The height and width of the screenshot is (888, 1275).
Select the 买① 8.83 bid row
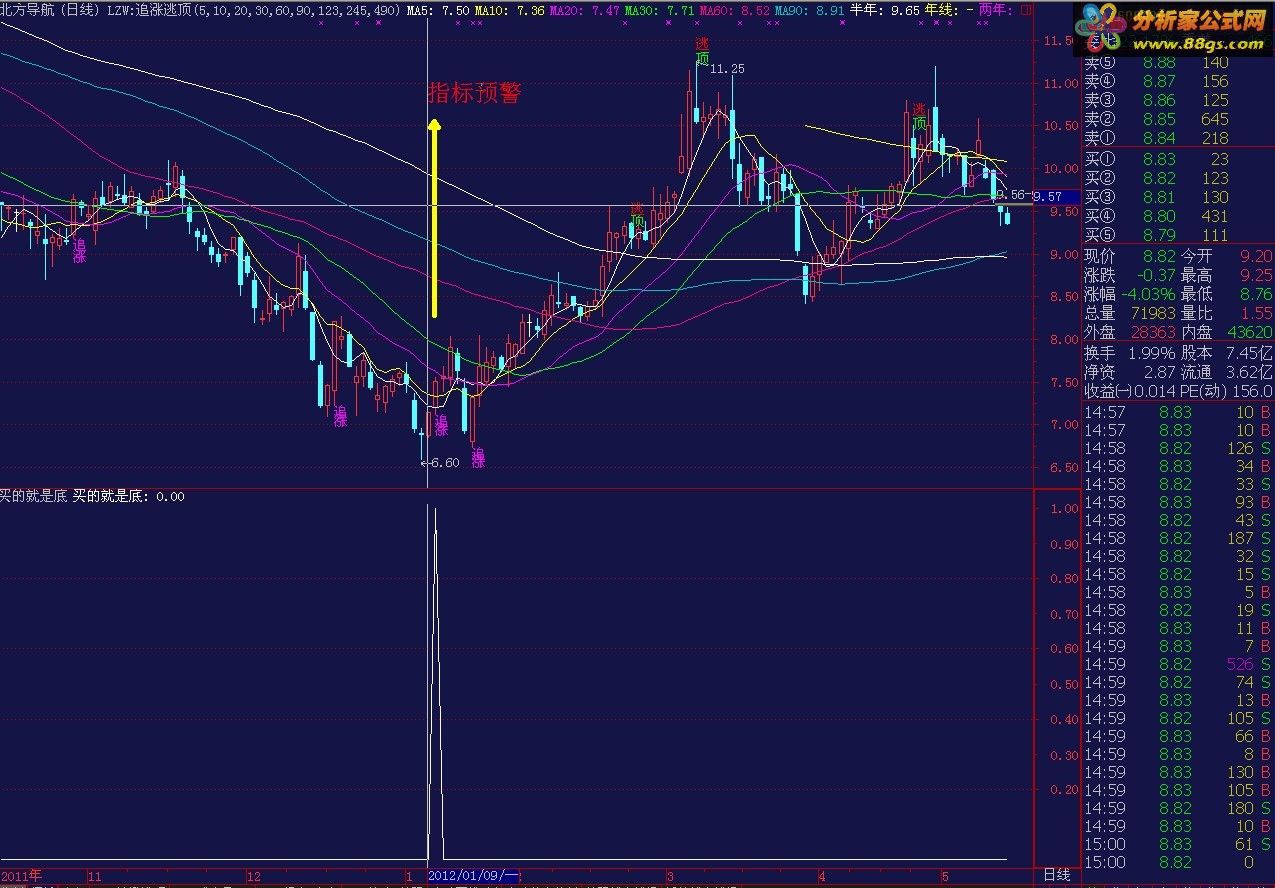coord(1157,159)
